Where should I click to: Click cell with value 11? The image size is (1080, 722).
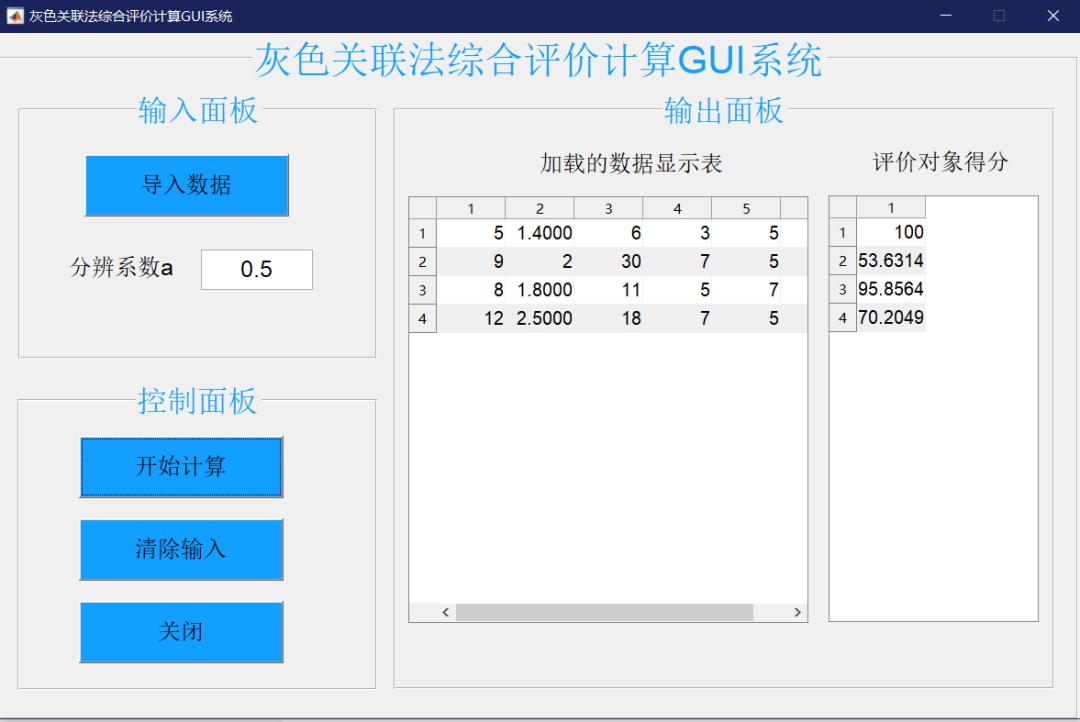coord(608,290)
